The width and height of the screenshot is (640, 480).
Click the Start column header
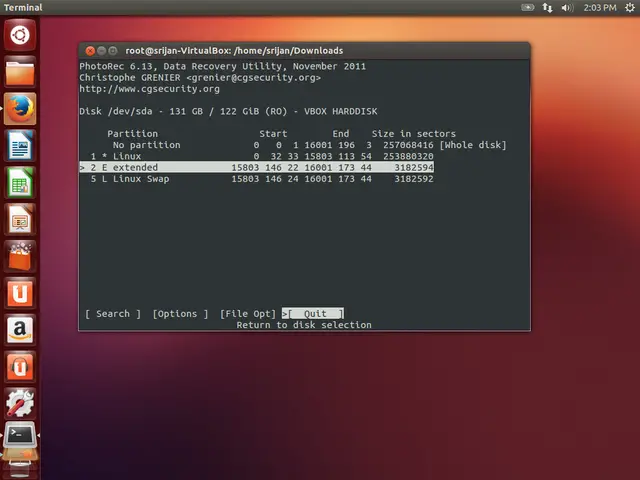pyautogui.click(x=273, y=134)
